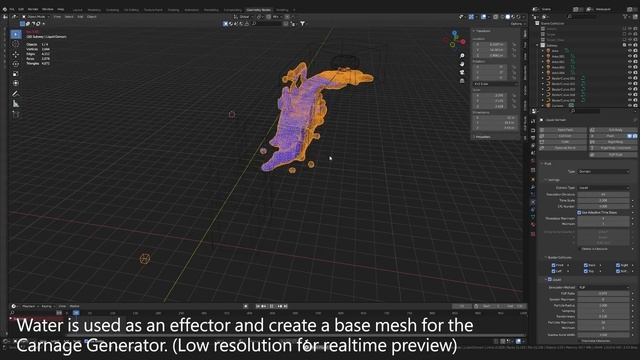Click the Blender logo menu icon
This screenshot has width=640, height=360.
5,9
